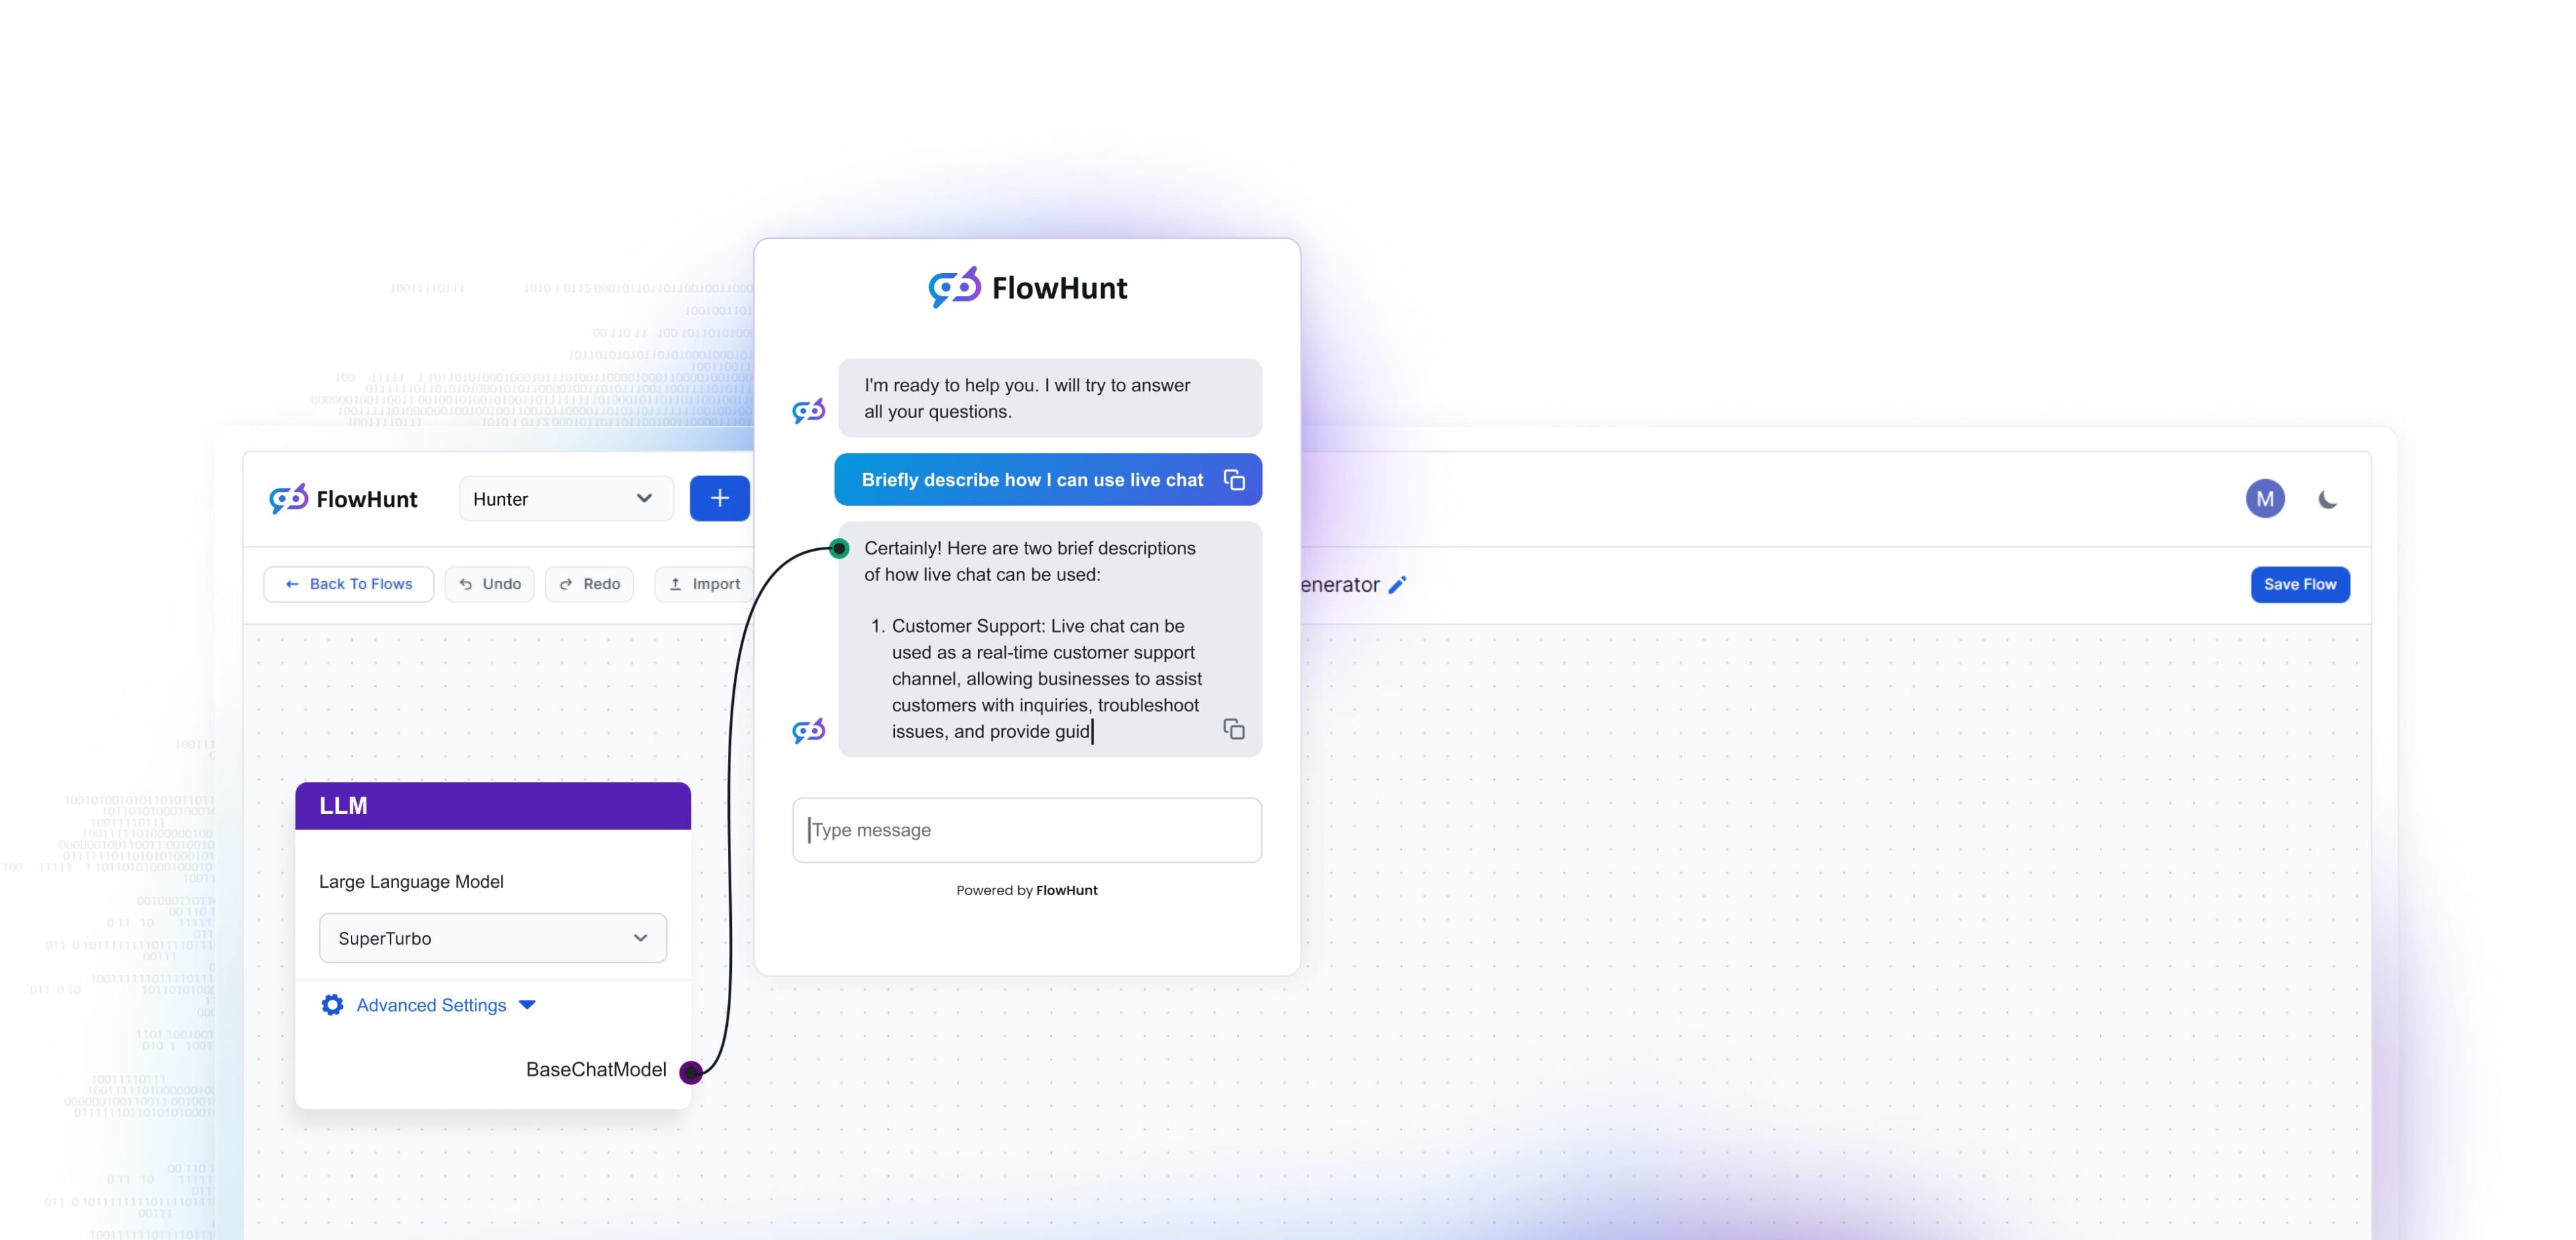Click the Type message input field
This screenshot has width=2576, height=1240.
pos(1027,829)
